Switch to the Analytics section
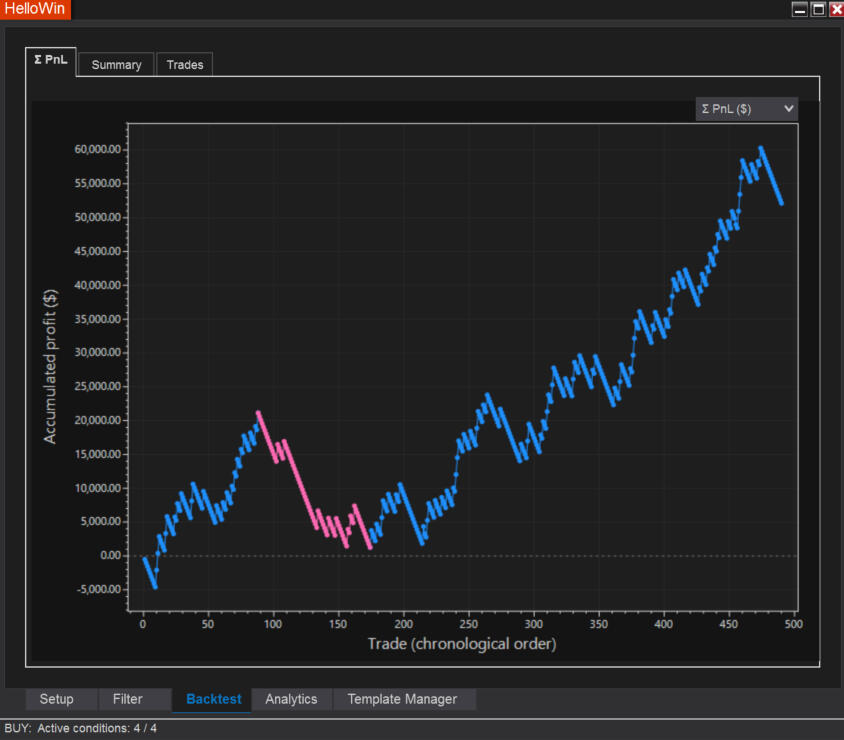This screenshot has height=740, width=844. coord(291,699)
